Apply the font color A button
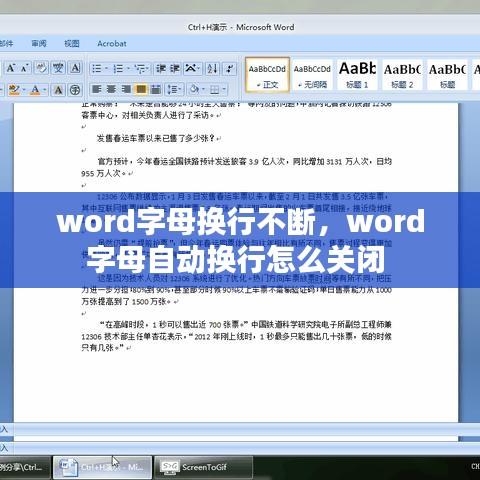This screenshot has height=480, width=480. click(35, 90)
